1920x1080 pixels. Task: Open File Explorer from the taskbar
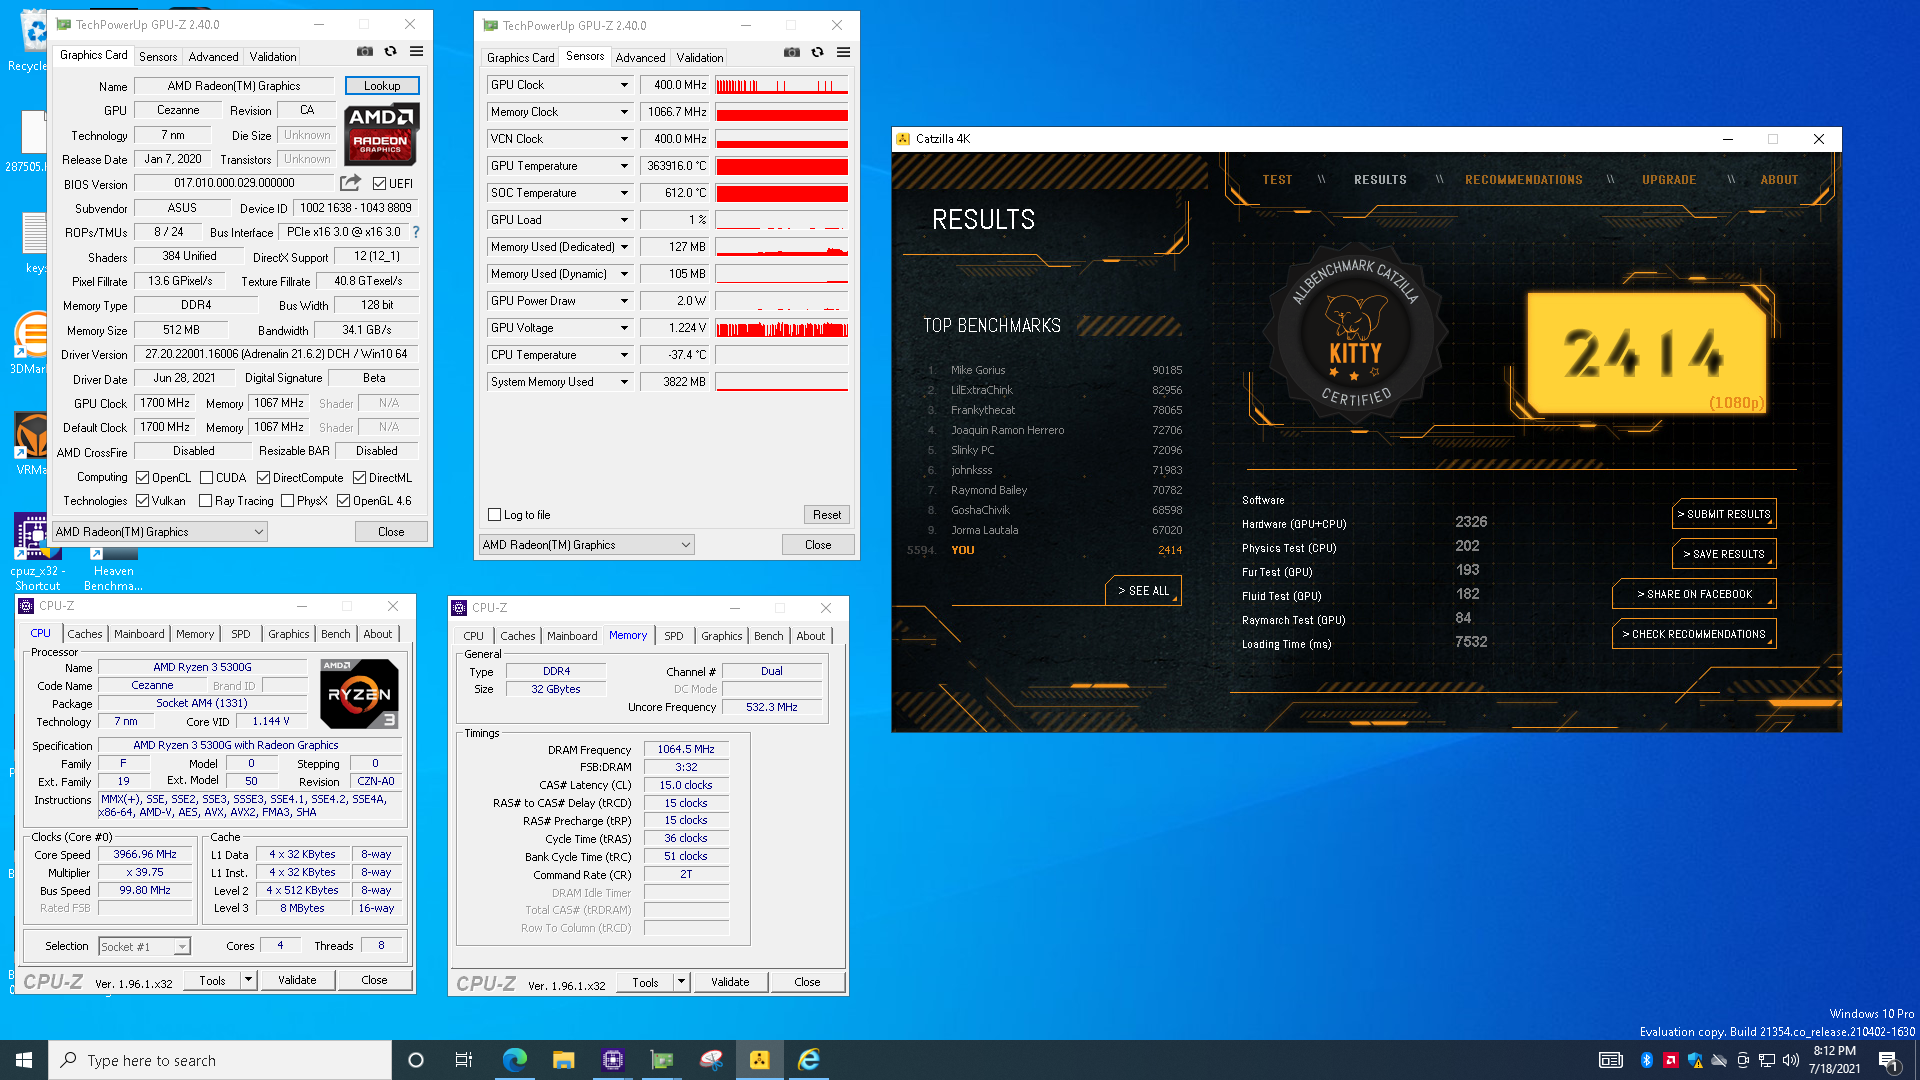tap(563, 1060)
